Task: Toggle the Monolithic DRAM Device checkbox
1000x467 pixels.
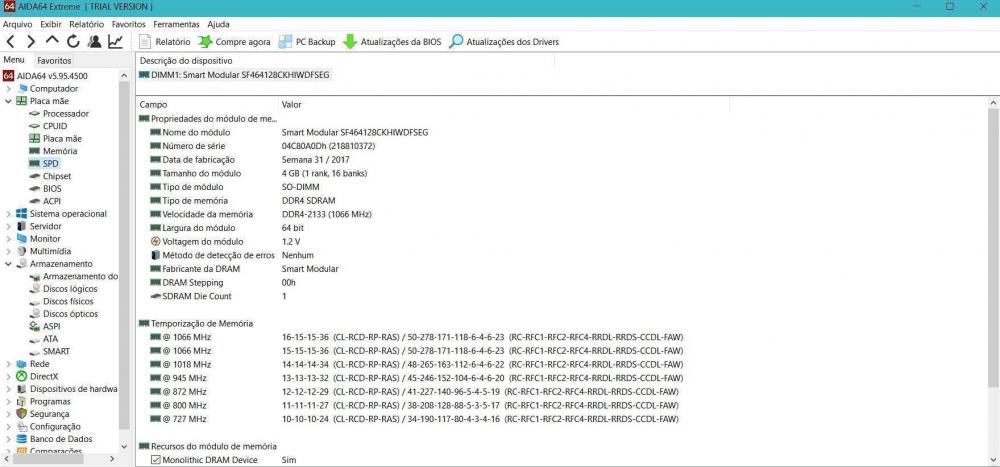Action: 156,460
